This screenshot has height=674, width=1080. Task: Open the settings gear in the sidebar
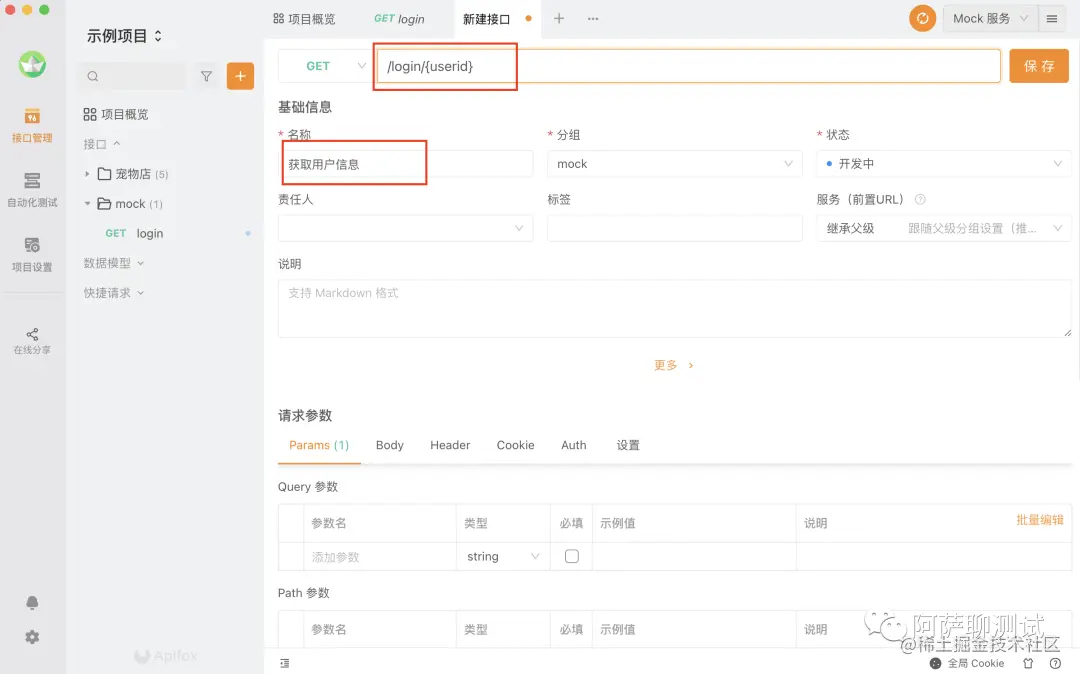(x=32, y=636)
